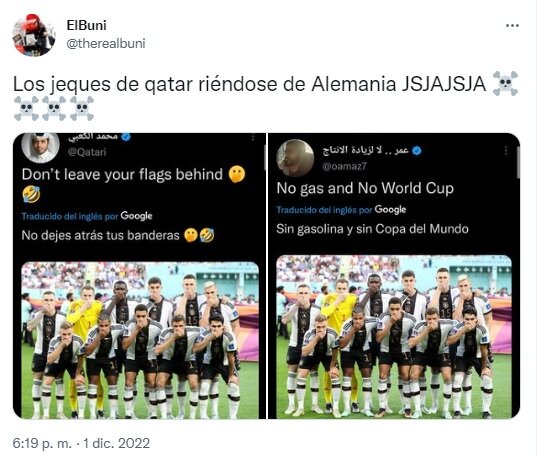This screenshot has height=456, width=537.
Task: Open the more options dots on @oamaz7's tweet
Action: [x=506, y=150]
